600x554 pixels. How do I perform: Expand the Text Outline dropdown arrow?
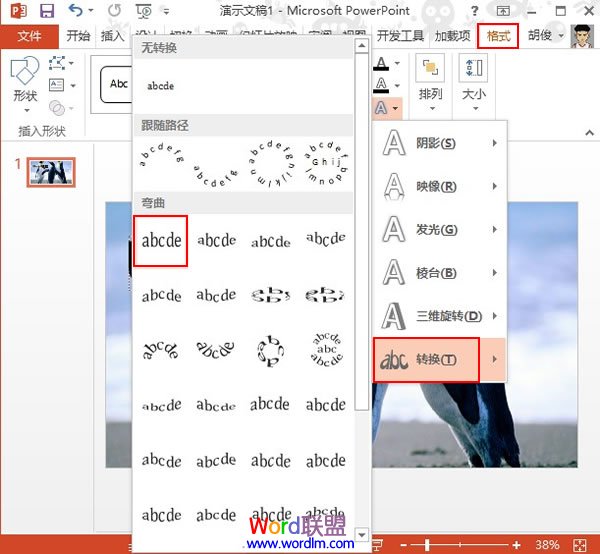click(397, 85)
